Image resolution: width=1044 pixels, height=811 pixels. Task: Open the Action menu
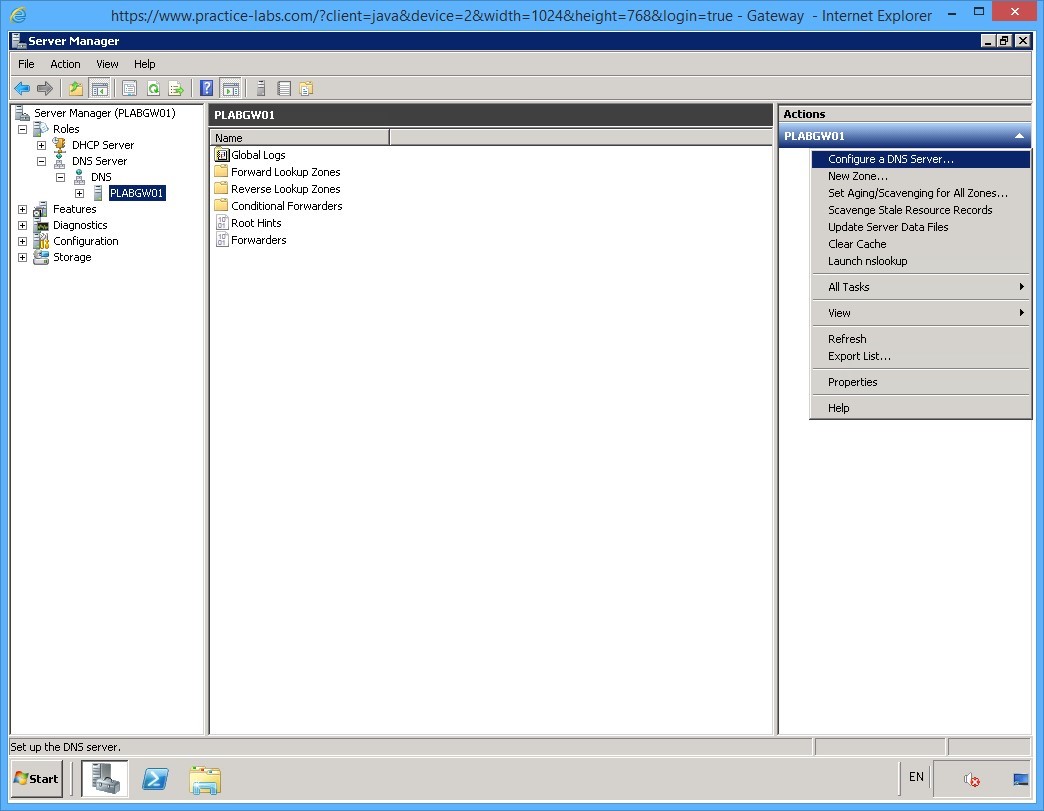point(65,63)
